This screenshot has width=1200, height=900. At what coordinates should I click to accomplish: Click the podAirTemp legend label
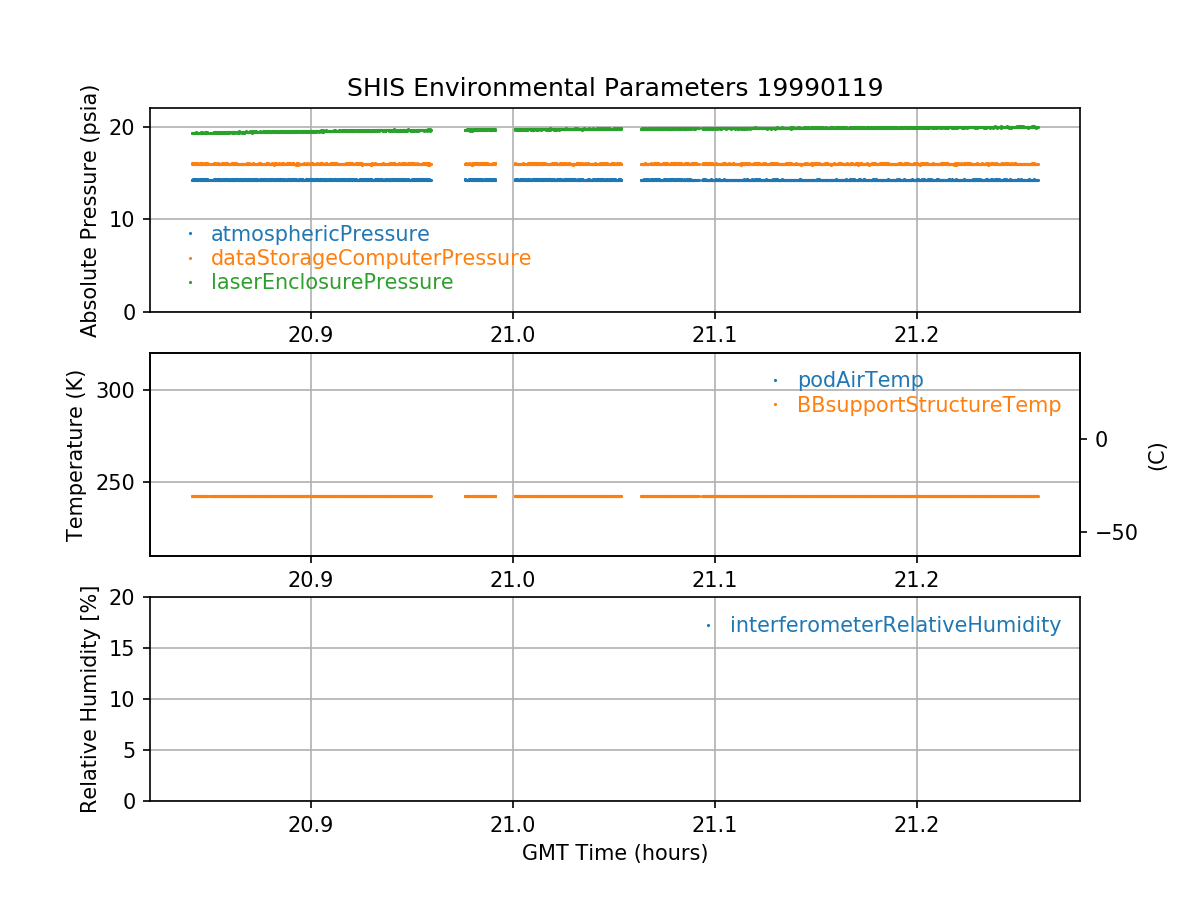(x=860, y=380)
